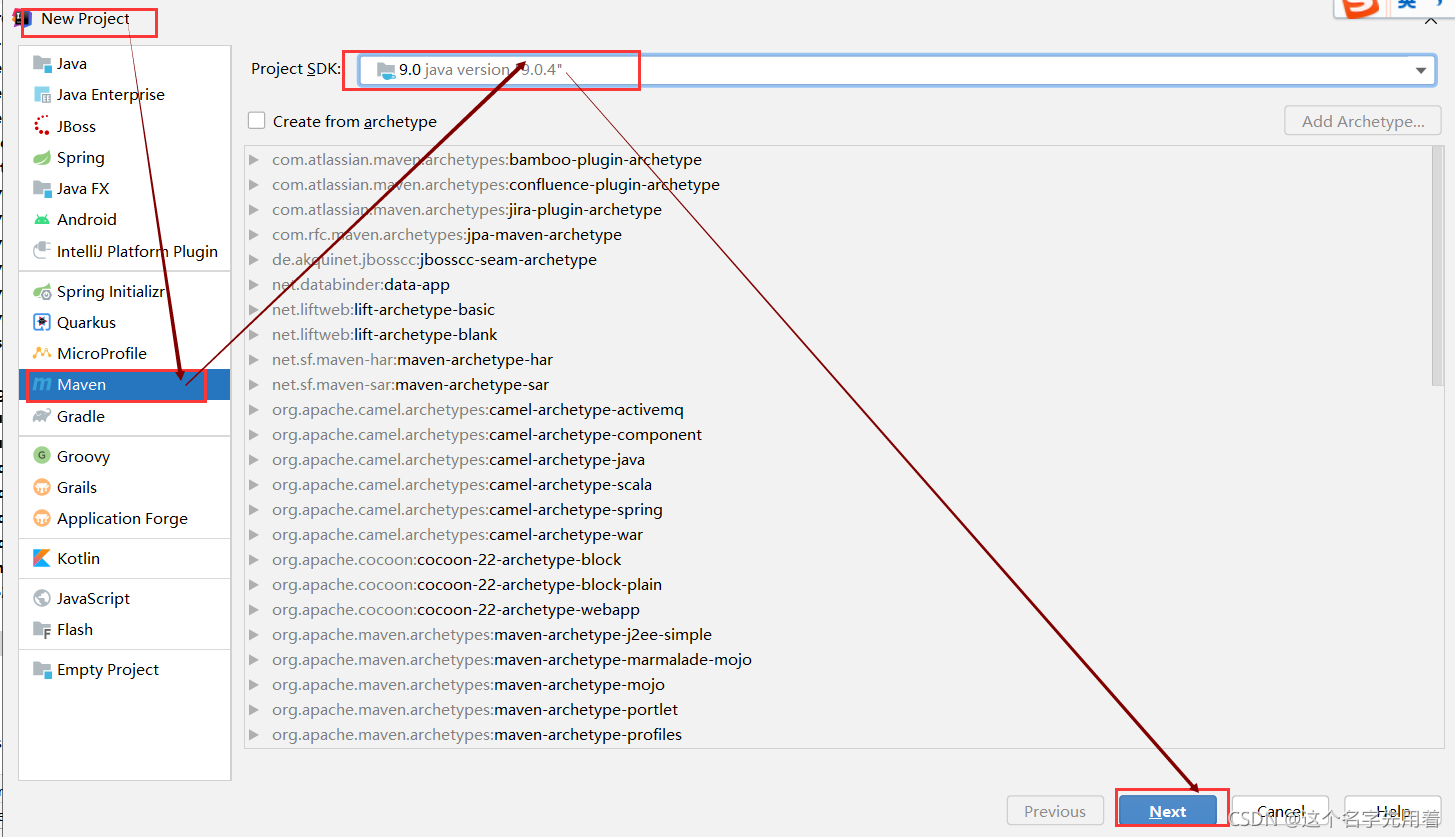Expand confluence-plugin-archetype entry
Viewport: 1455px width, 837px height.
coord(254,185)
